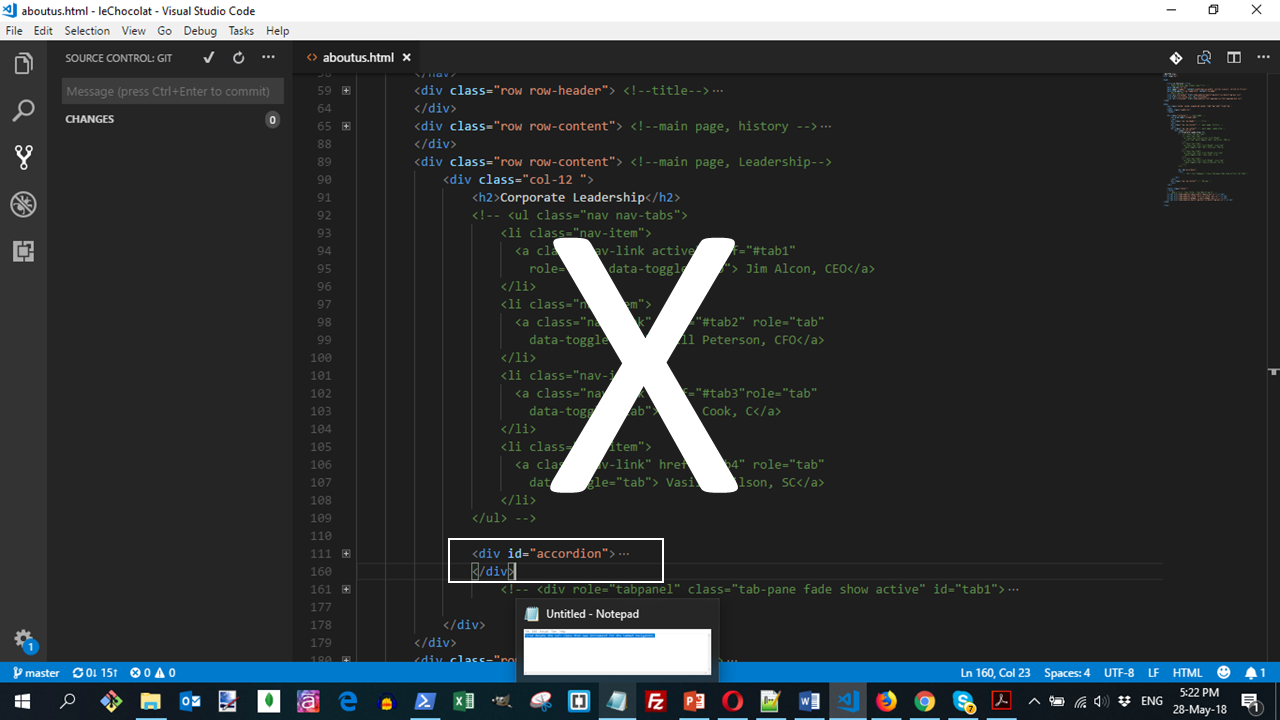Open FileZilla from taskbar
This screenshot has width=1280, height=720.
point(656,701)
